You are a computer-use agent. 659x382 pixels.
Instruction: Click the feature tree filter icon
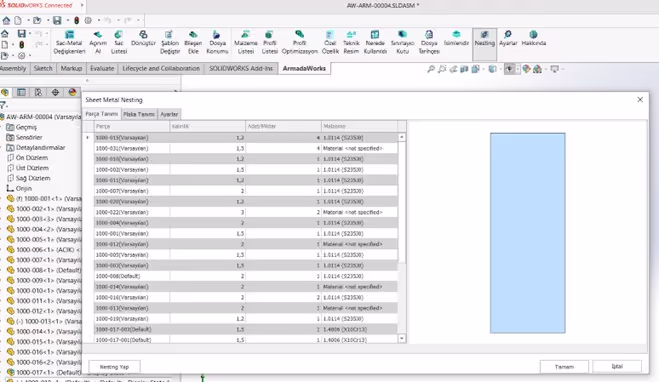pos(4,105)
